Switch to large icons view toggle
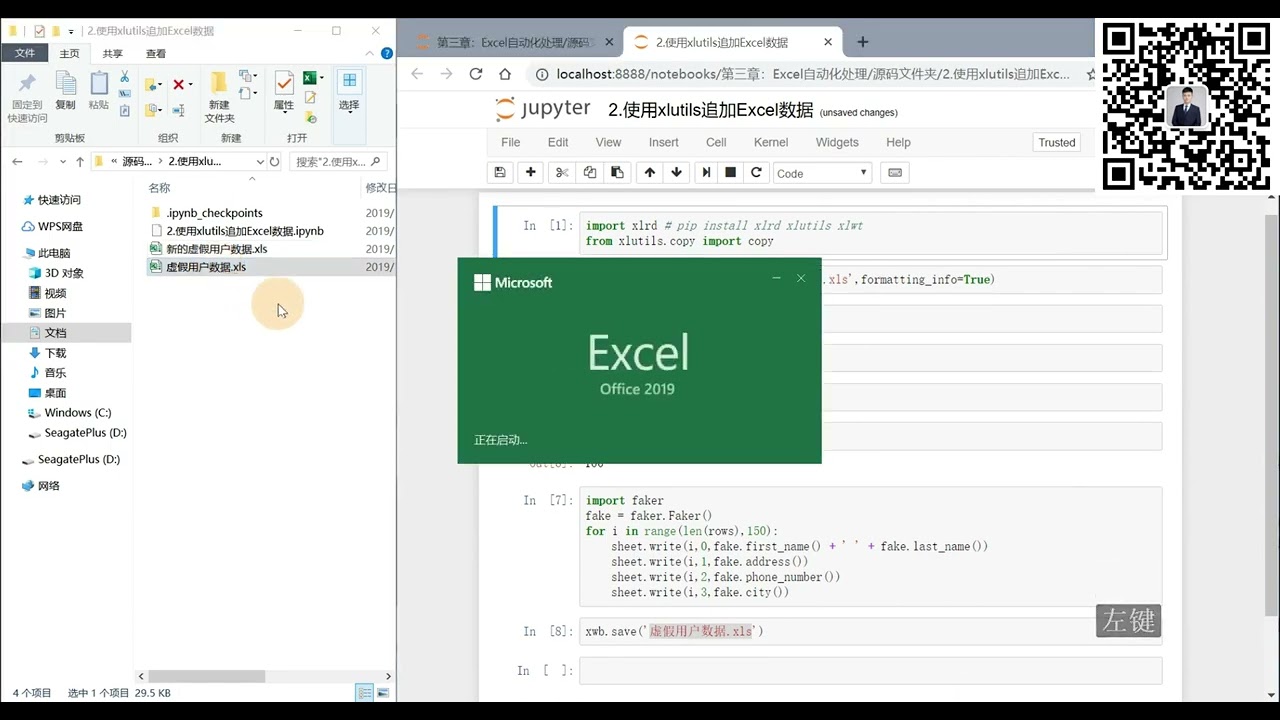The width and height of the screenshot is (1280, 720). (x=382, y=693)
